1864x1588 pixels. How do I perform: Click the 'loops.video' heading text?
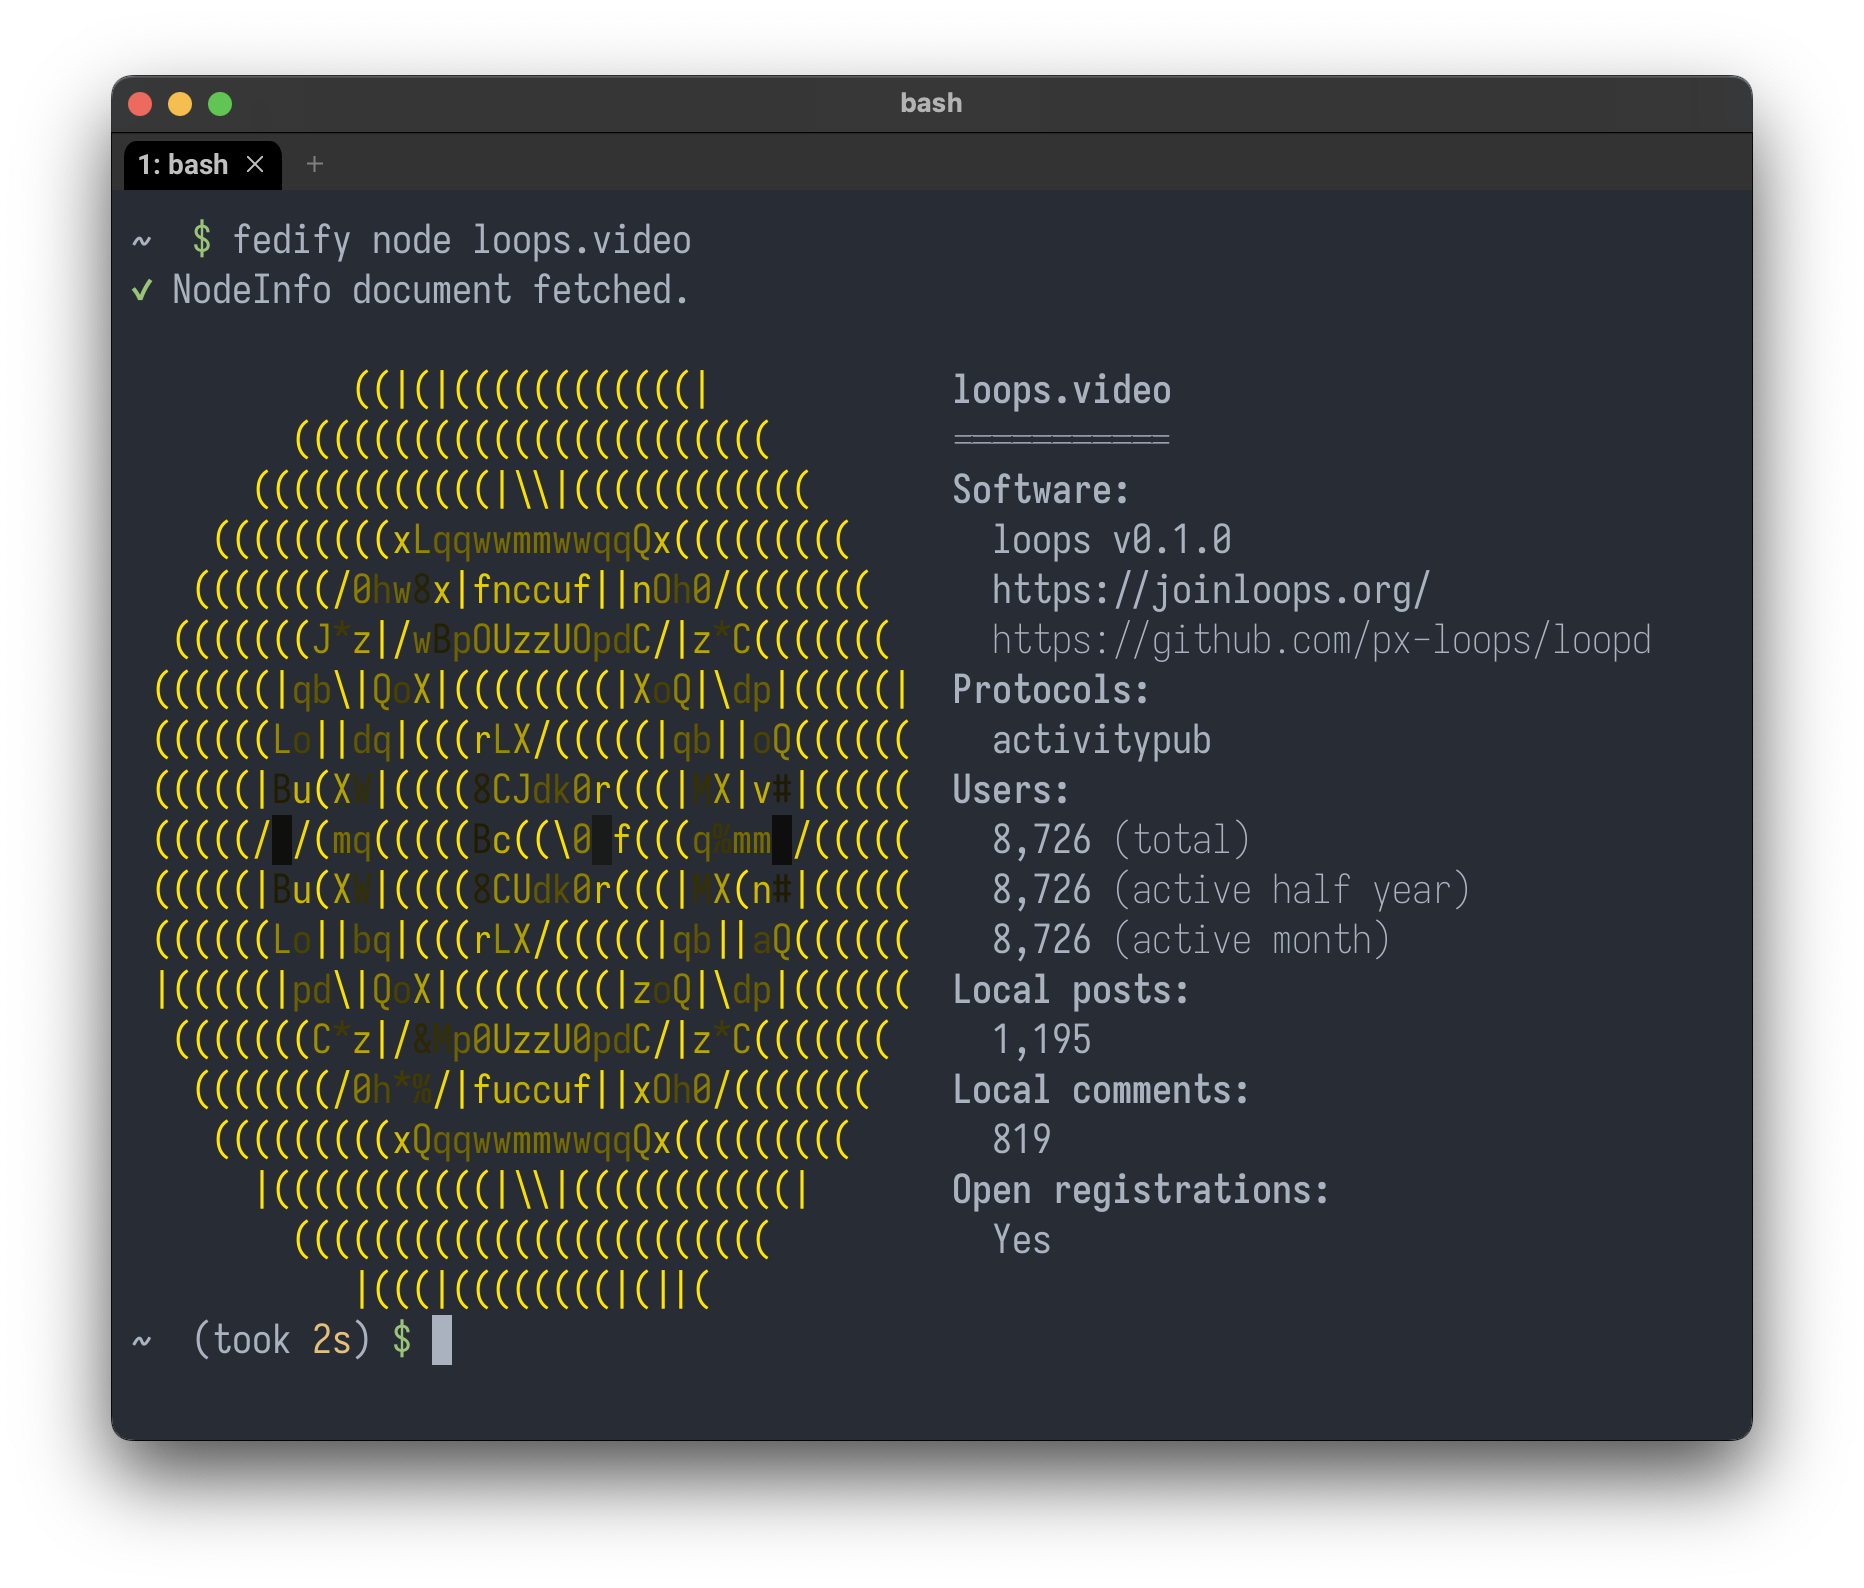click(1061, 391)
